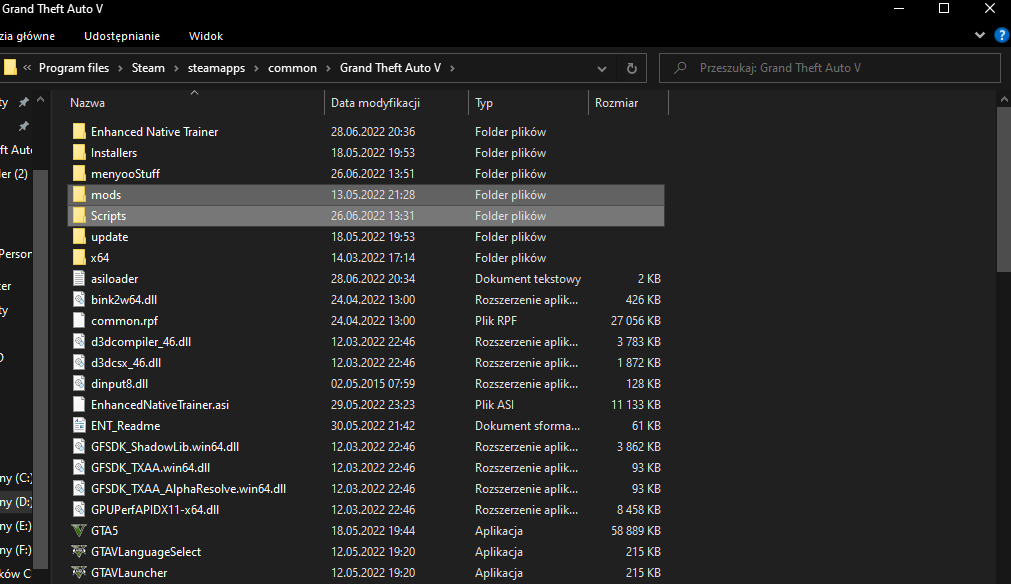Click the asiloader text document icon

point(79,278)
